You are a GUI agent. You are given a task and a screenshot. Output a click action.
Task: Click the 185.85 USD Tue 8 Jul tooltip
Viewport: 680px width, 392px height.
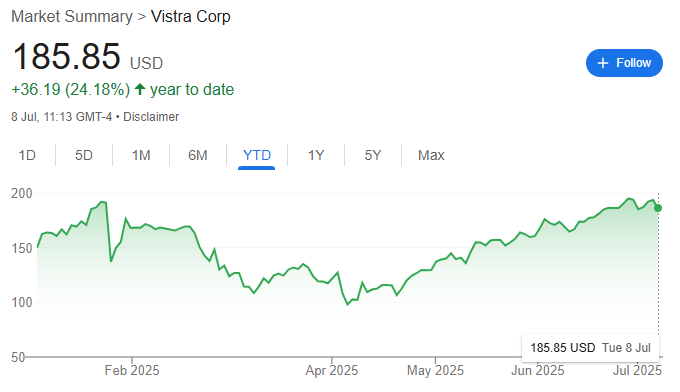[x=590, y=348]
